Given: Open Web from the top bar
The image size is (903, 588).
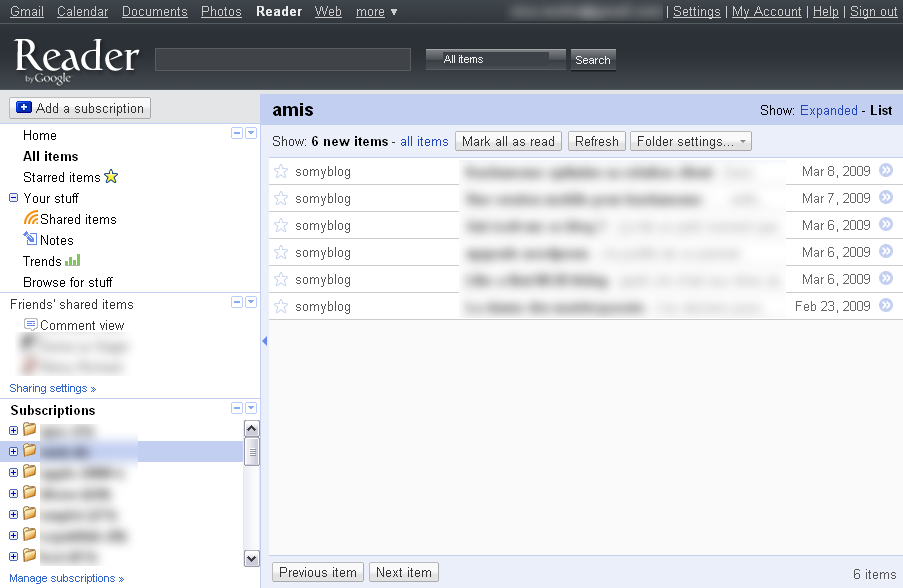Looking at the screenshot, I should (328, 12).
